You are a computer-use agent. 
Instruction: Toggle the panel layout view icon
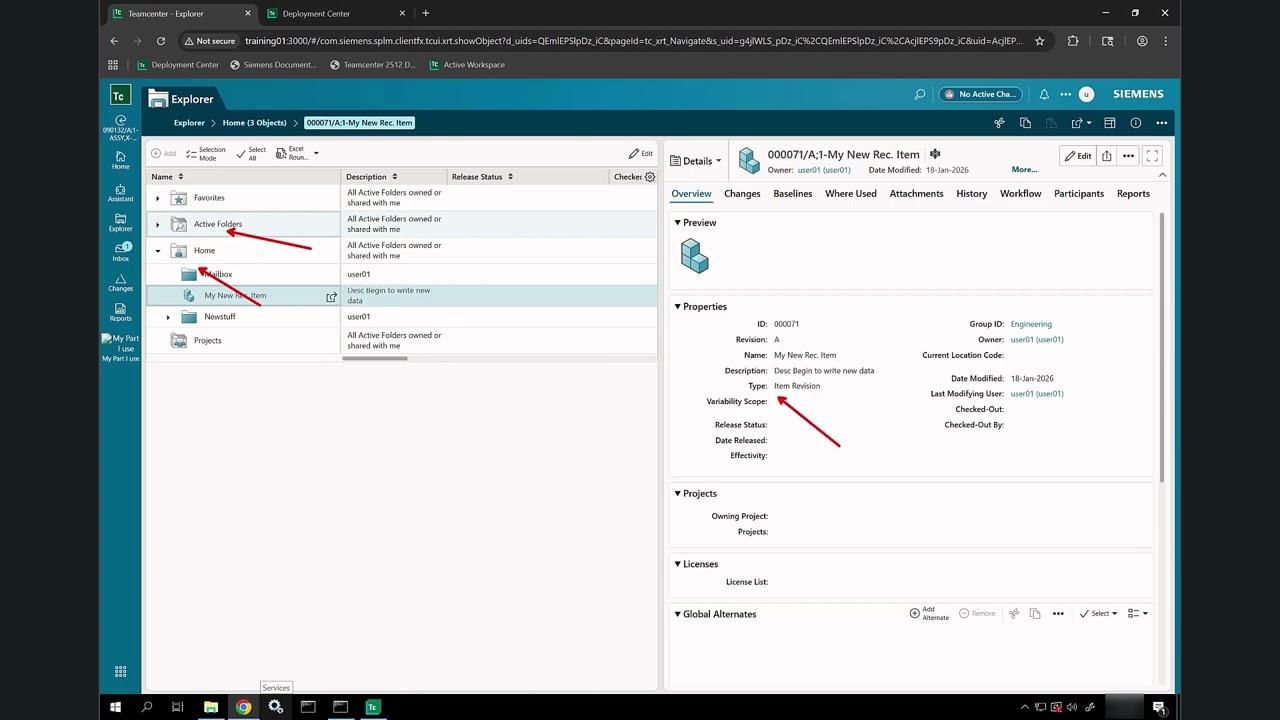pyautogui.click(x=1109, y=123)
